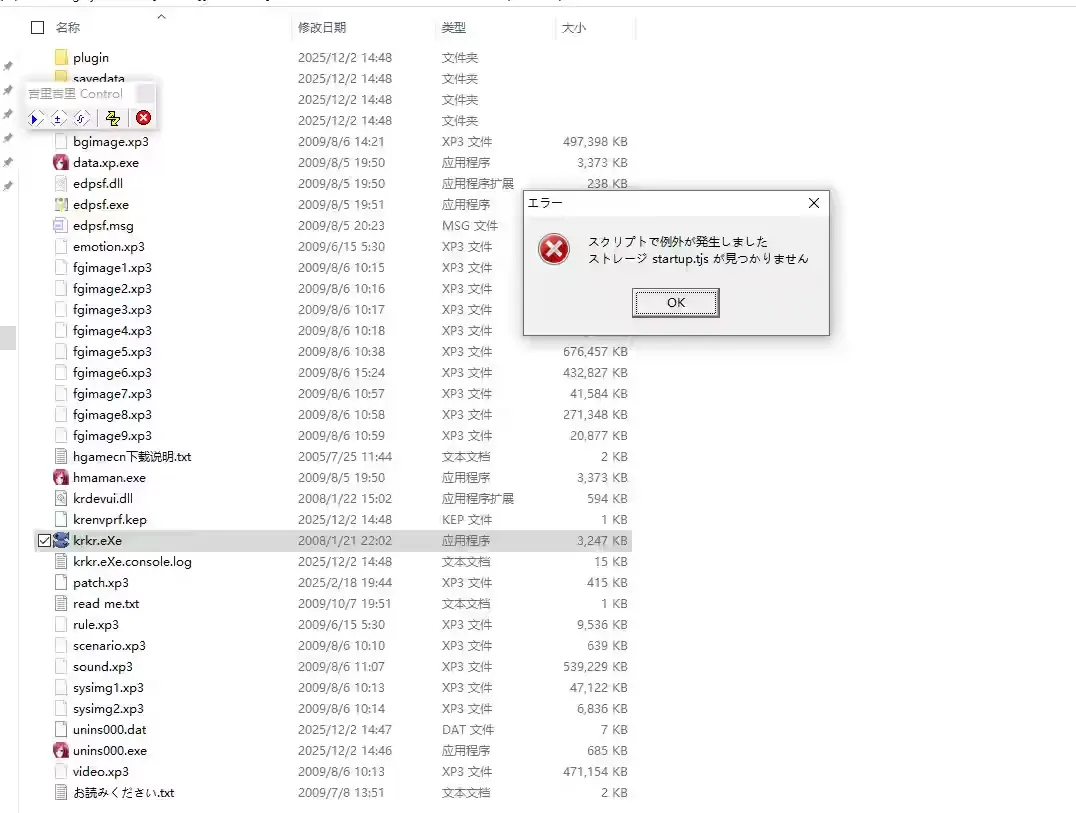
Task: Click the sort direction chevron above 名称
Action: point(161,16)
